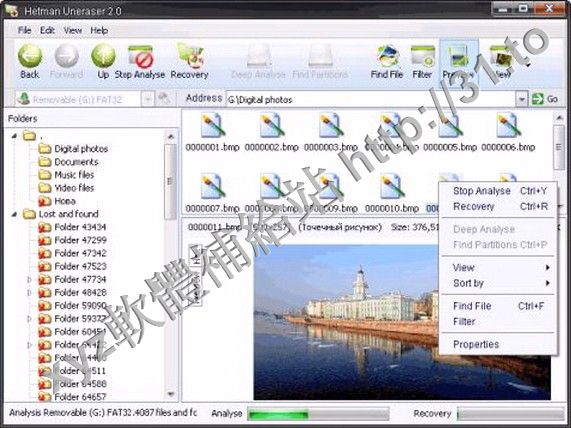Expand Folder 48428 tree node
Viewport: 571px width, 428px height.
tap(30, 293)
